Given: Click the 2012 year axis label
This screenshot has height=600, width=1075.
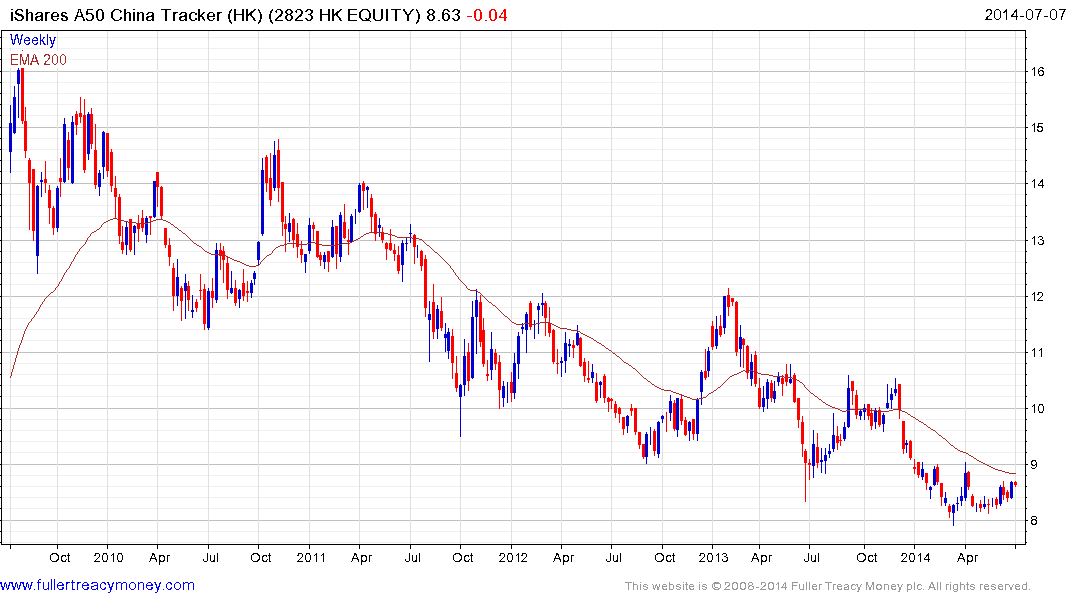Looking at the screenshot, I should pos(513,557).
